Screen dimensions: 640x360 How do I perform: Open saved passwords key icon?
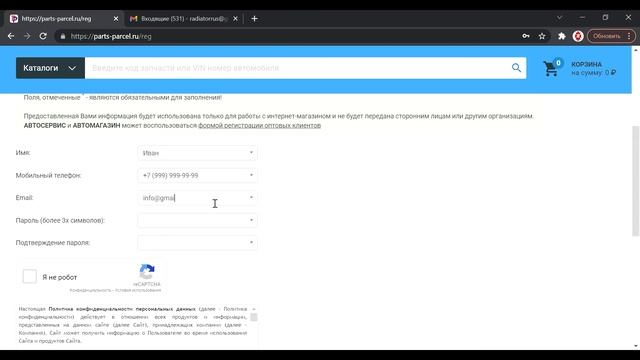click(x=526, y=36)
